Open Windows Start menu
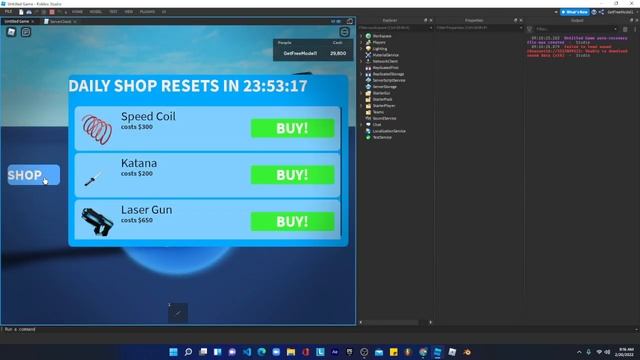 173,352
